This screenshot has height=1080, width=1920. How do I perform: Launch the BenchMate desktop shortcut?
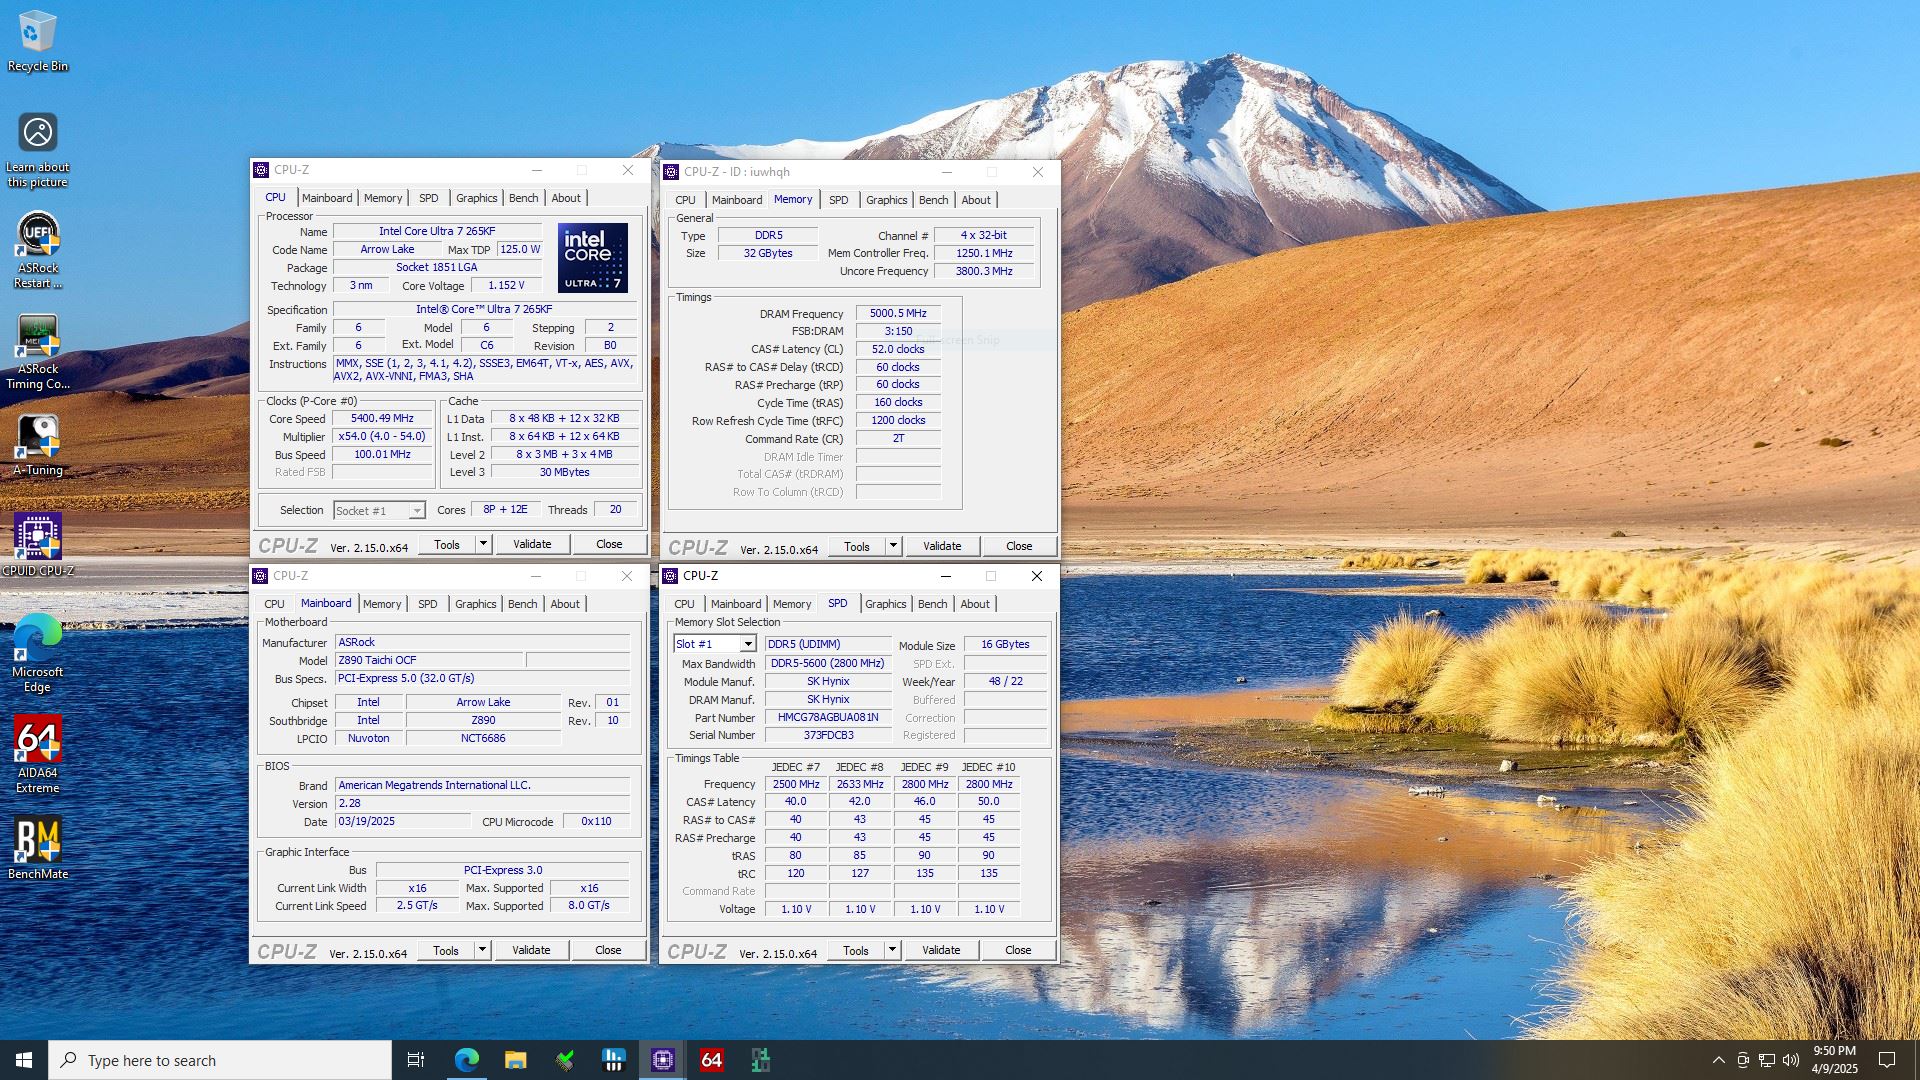coord(38,849)
